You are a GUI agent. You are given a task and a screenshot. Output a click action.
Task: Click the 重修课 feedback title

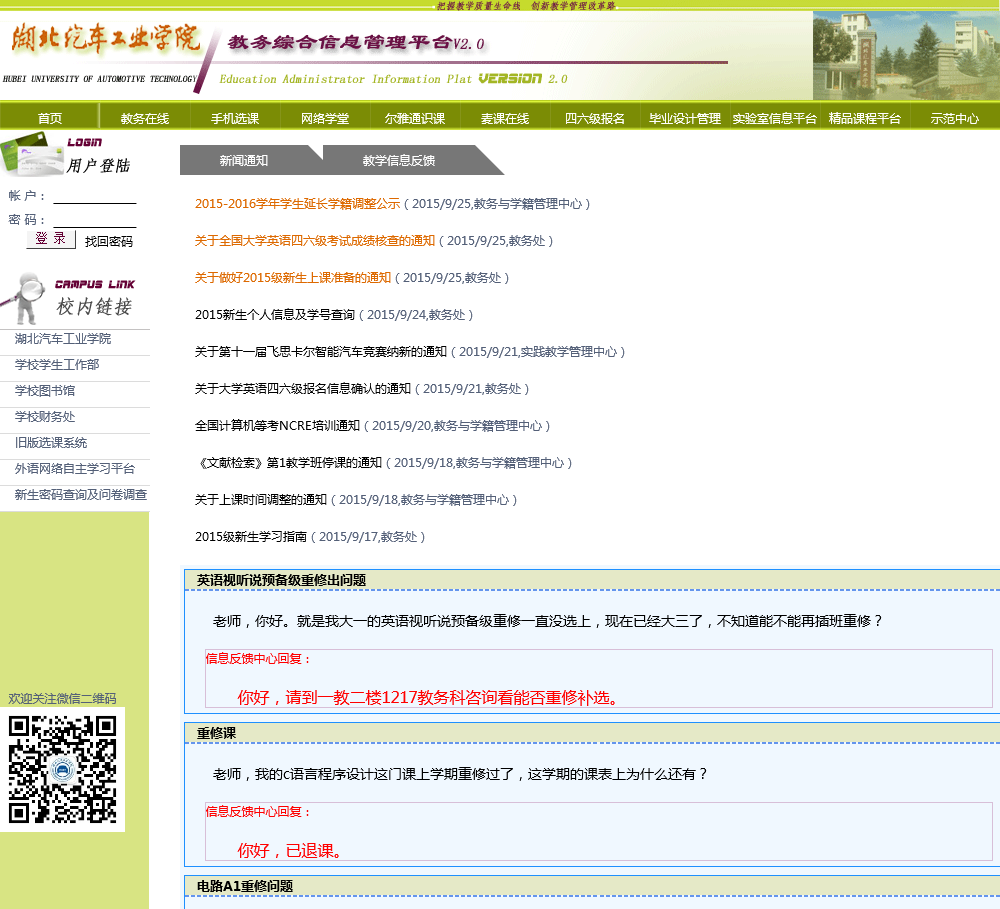tap(216, 733)
